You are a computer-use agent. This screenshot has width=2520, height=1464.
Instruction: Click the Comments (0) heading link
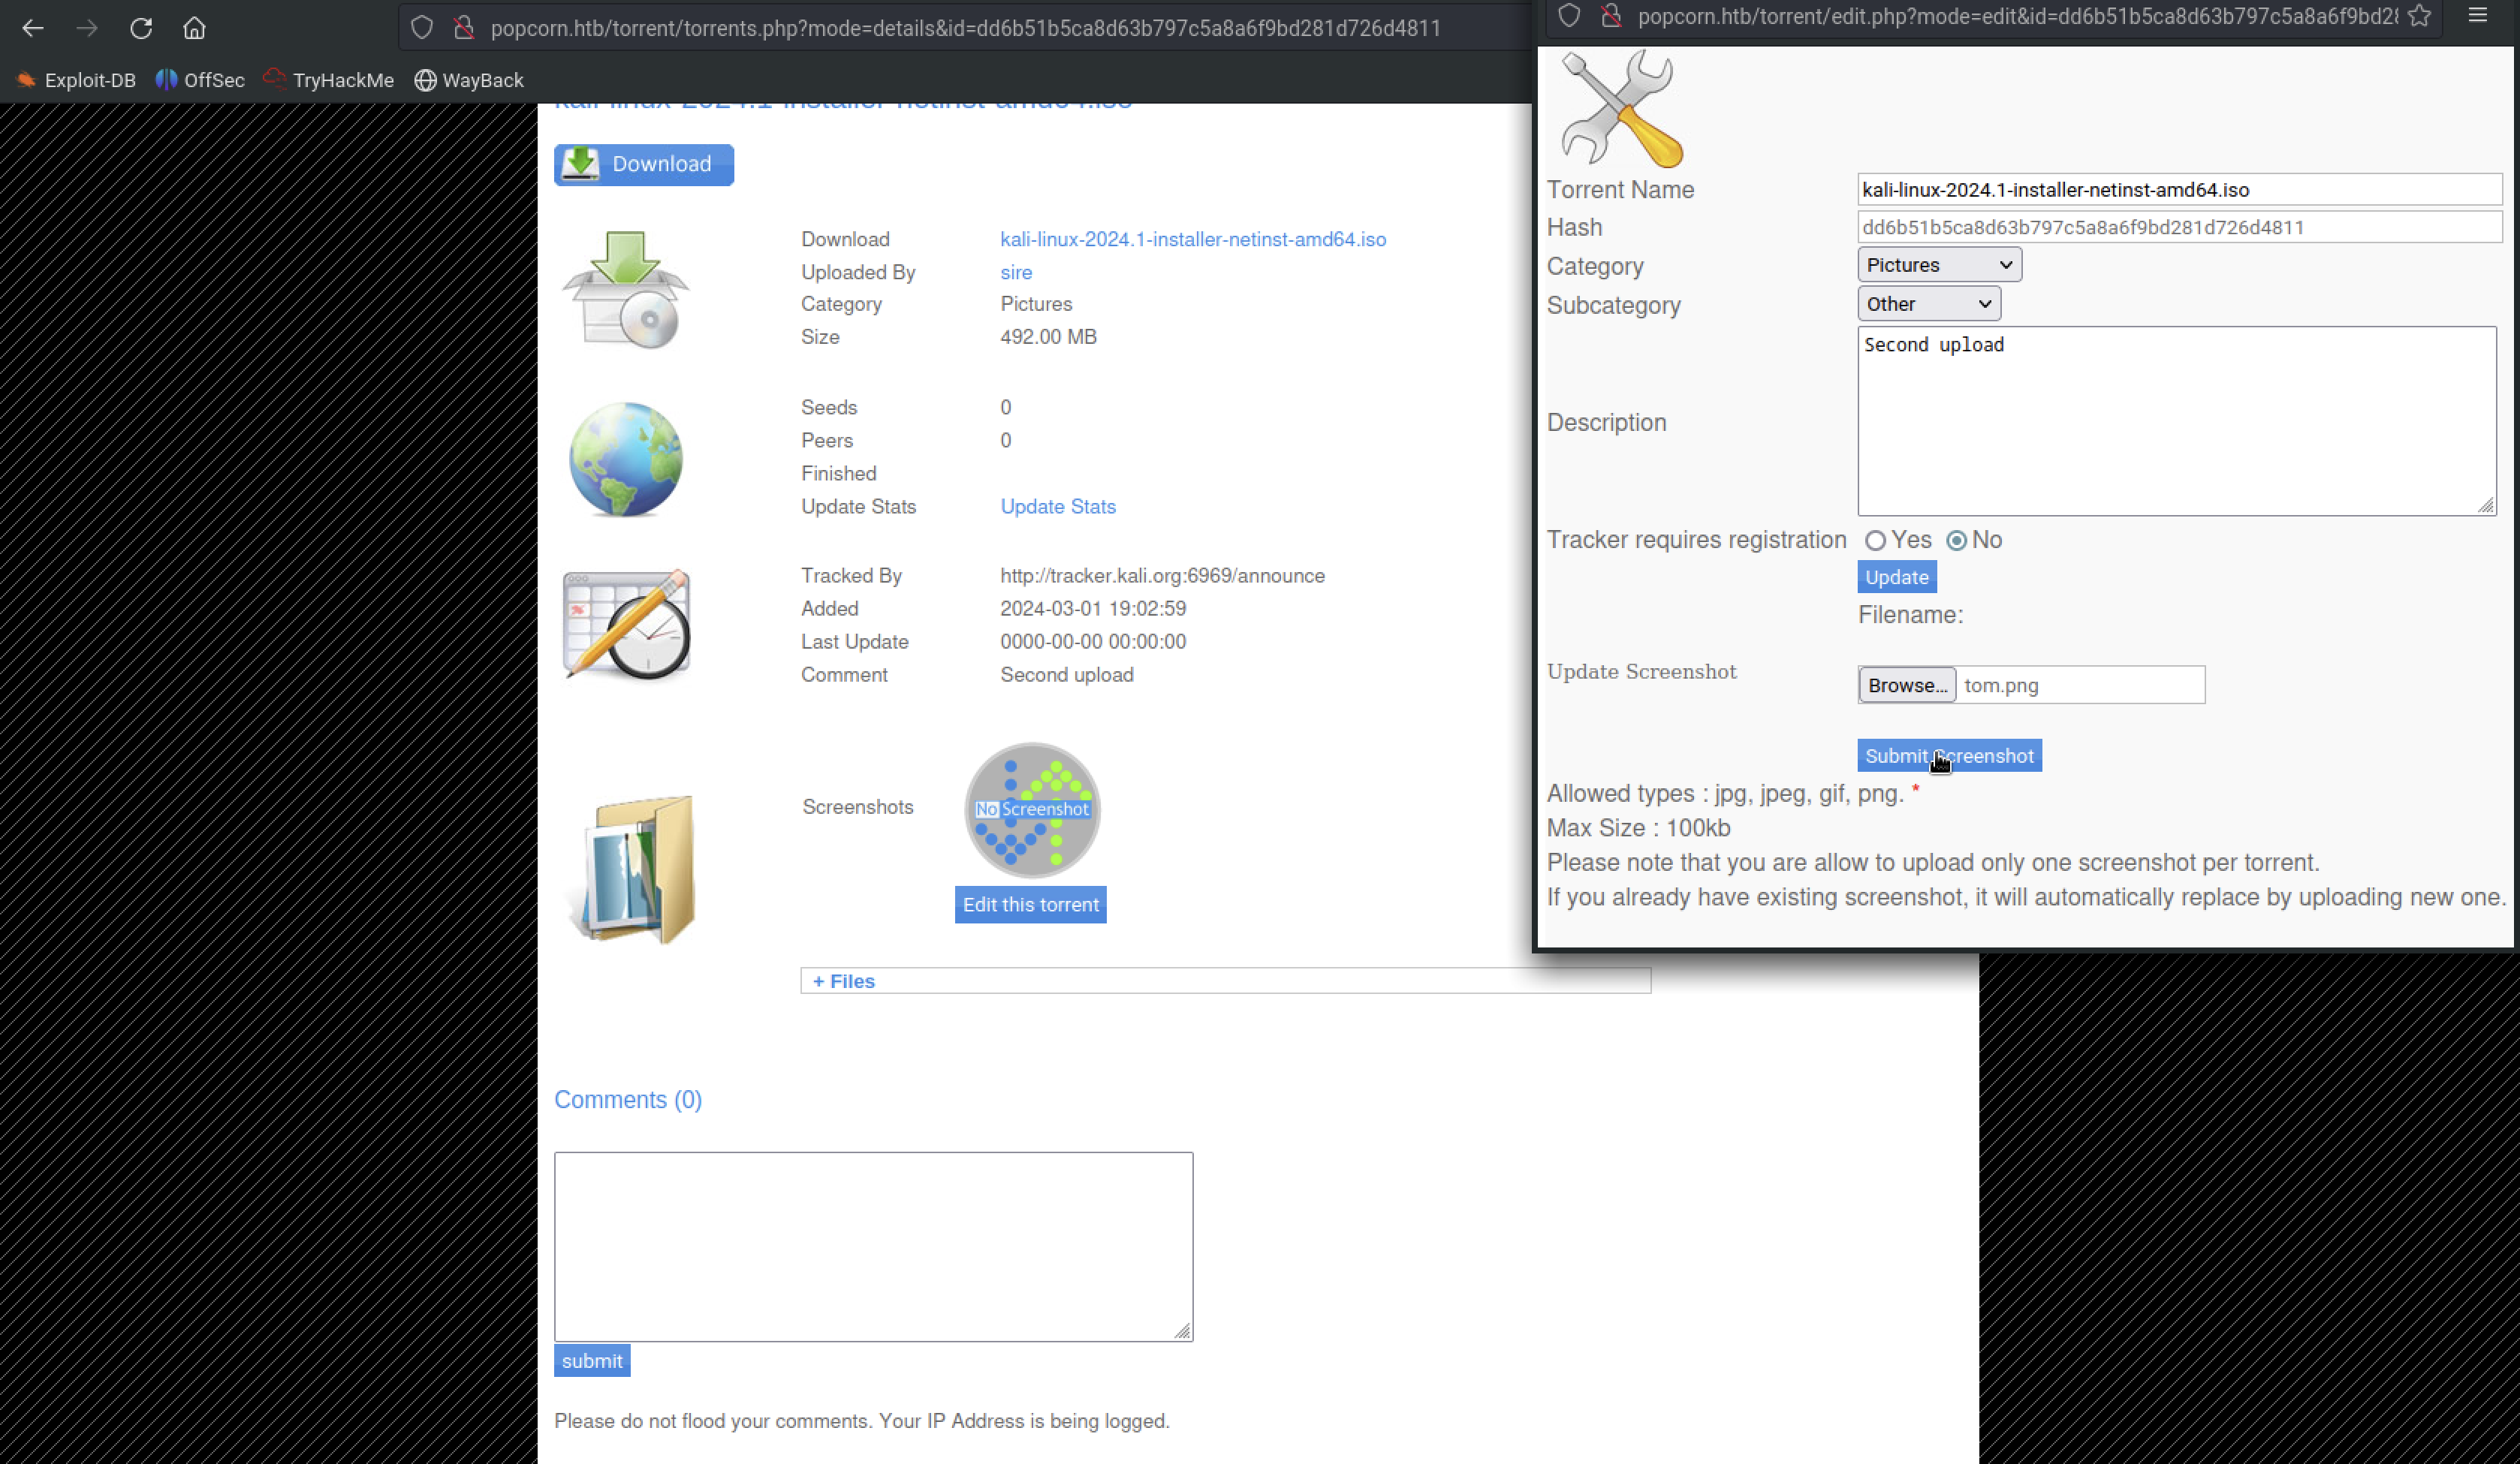click(628, 1100)
